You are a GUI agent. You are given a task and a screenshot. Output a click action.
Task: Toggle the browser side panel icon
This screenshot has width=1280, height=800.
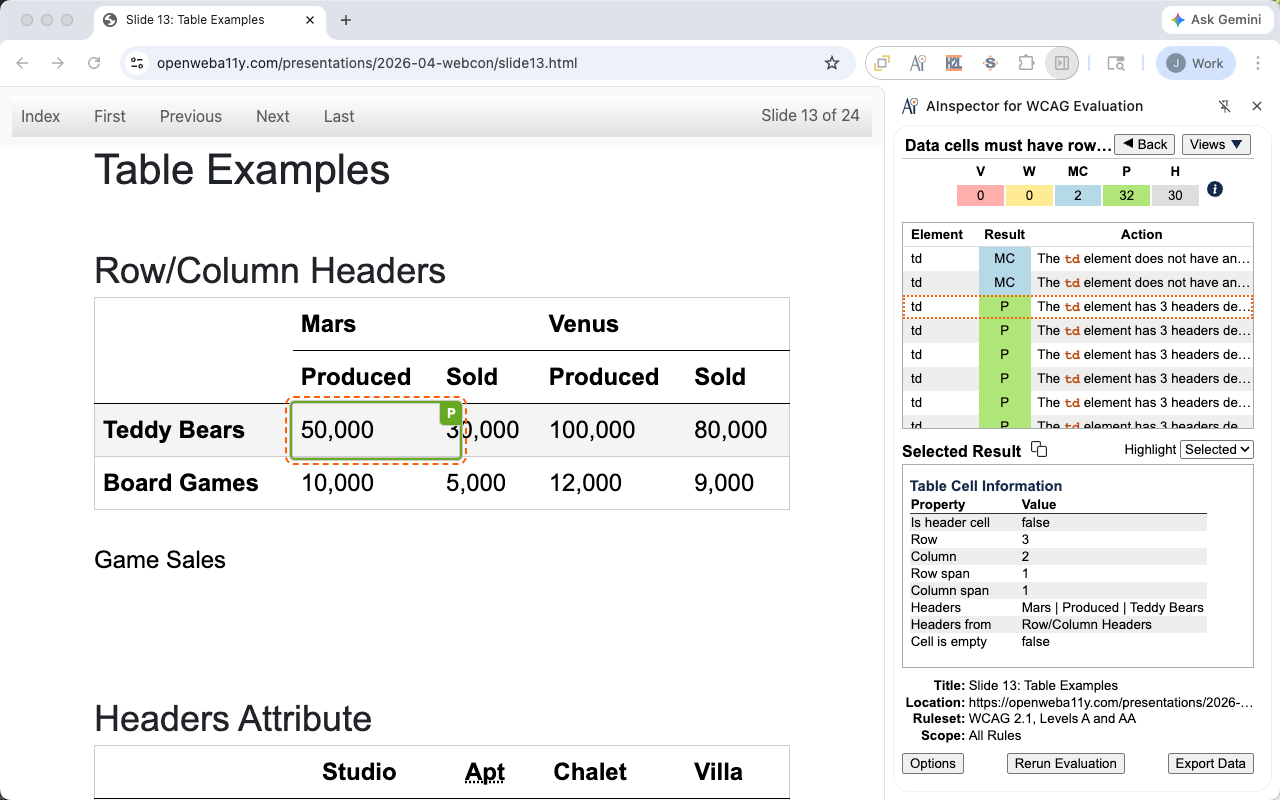tap(1062, 63)
